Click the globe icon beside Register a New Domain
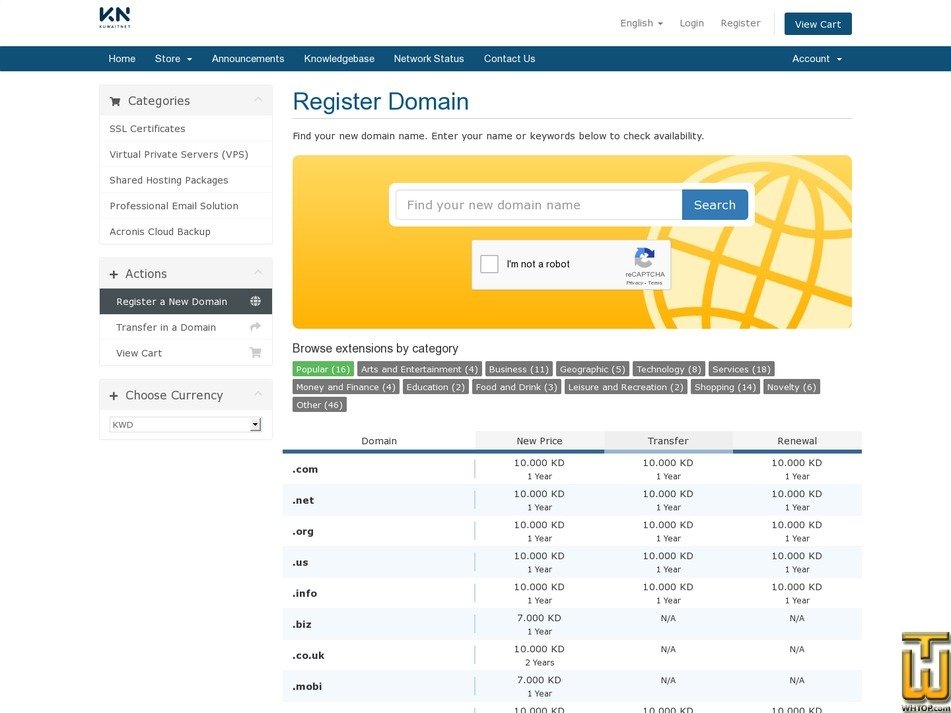The height and width of the screenshot is (713, 951). (255, 300)
